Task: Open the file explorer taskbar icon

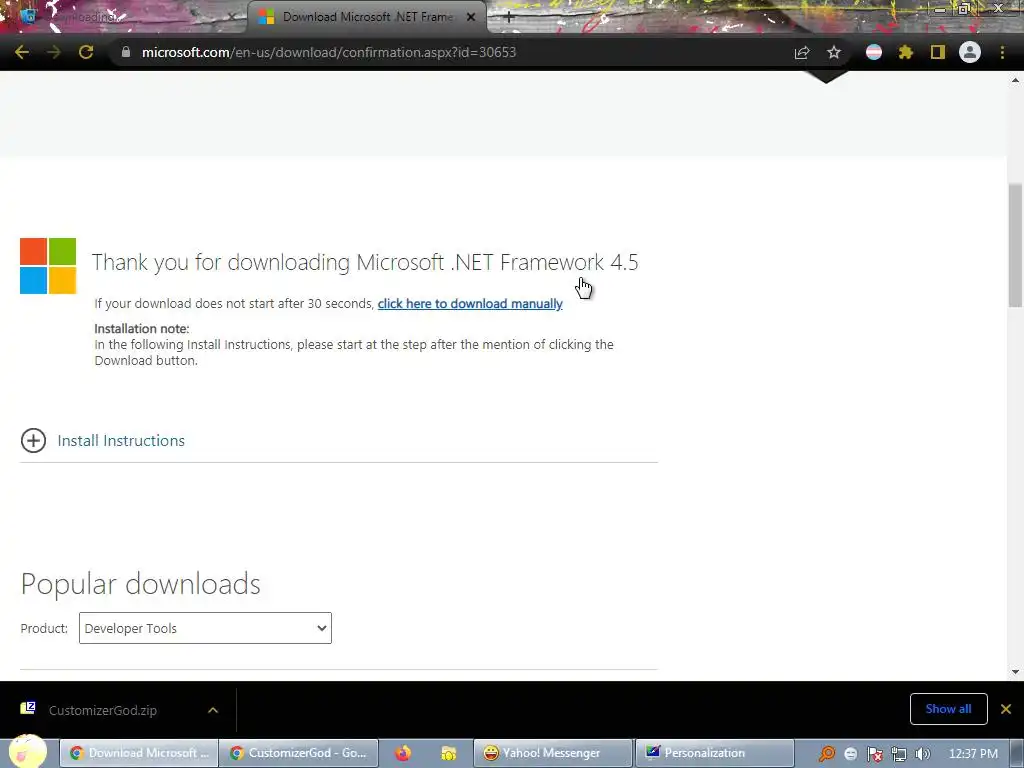Action: click(x=448, y=753)
